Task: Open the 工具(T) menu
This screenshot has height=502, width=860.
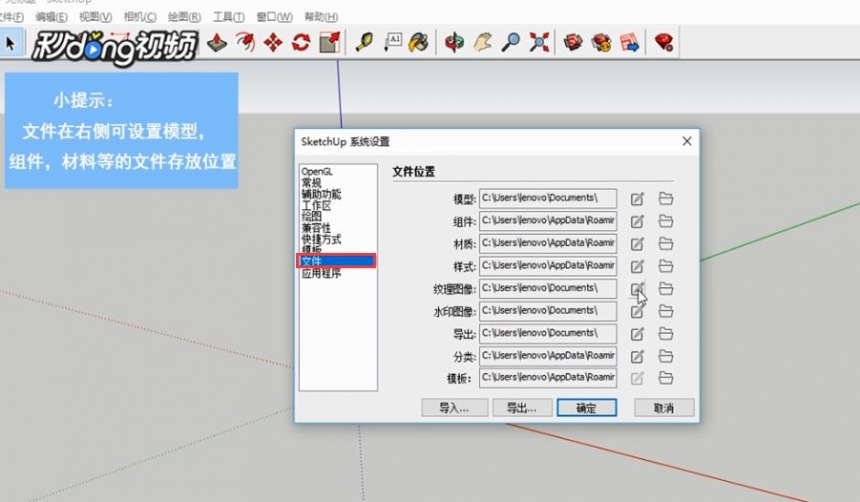Action: [x=229, y=17]
